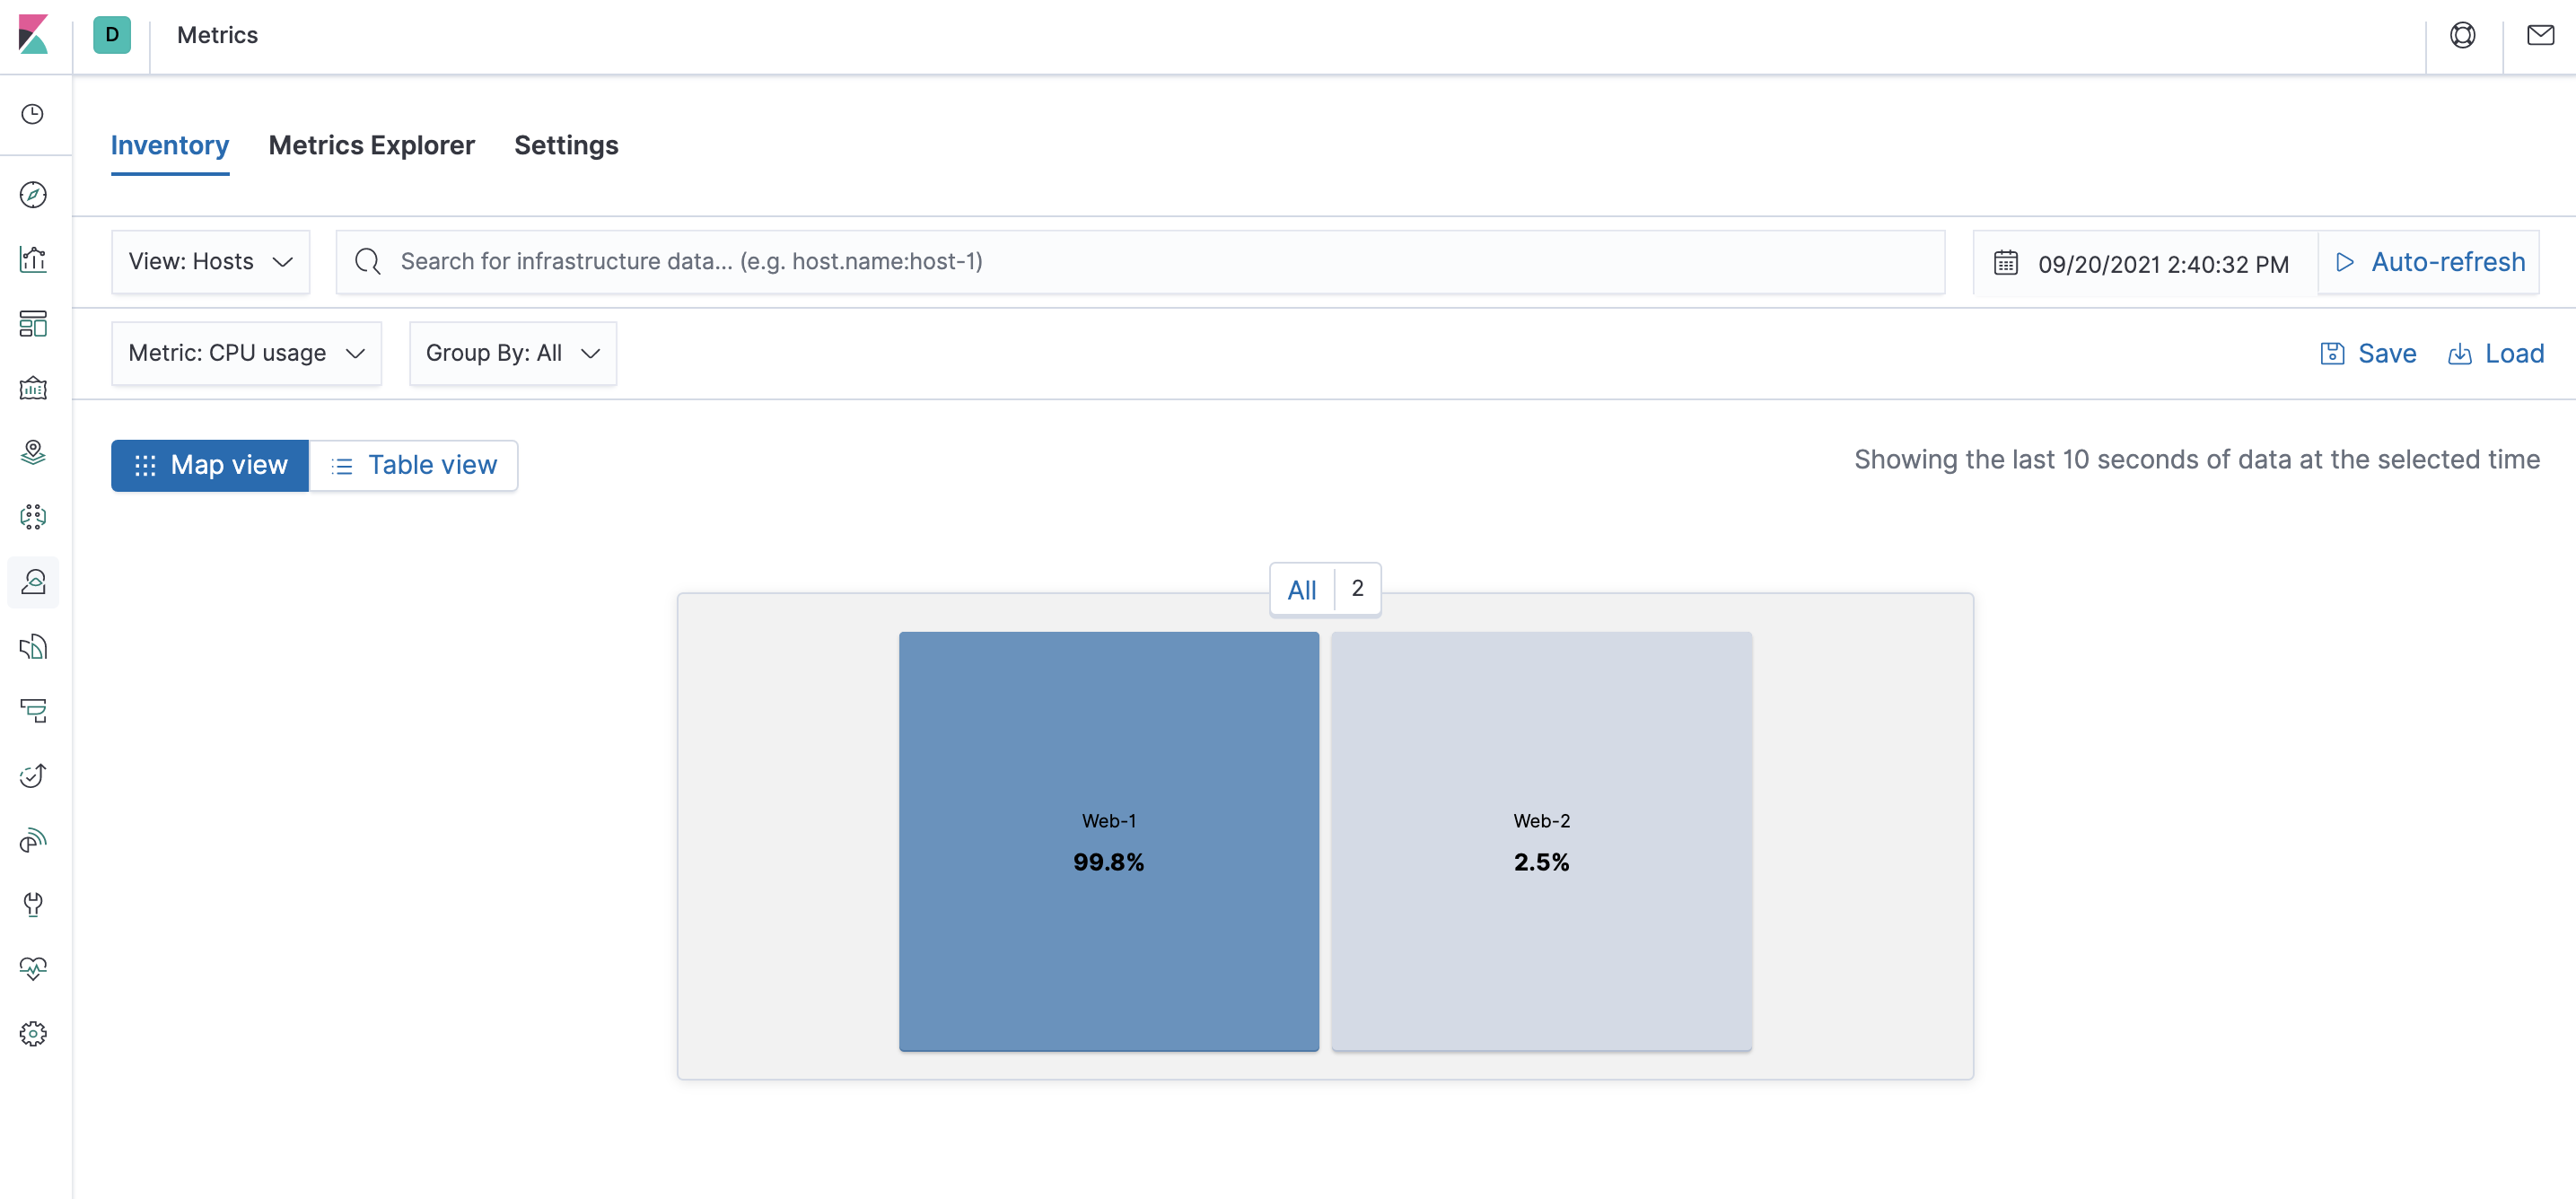
Task: Click the calendar icon in date picker
Action: (2006, 262)
